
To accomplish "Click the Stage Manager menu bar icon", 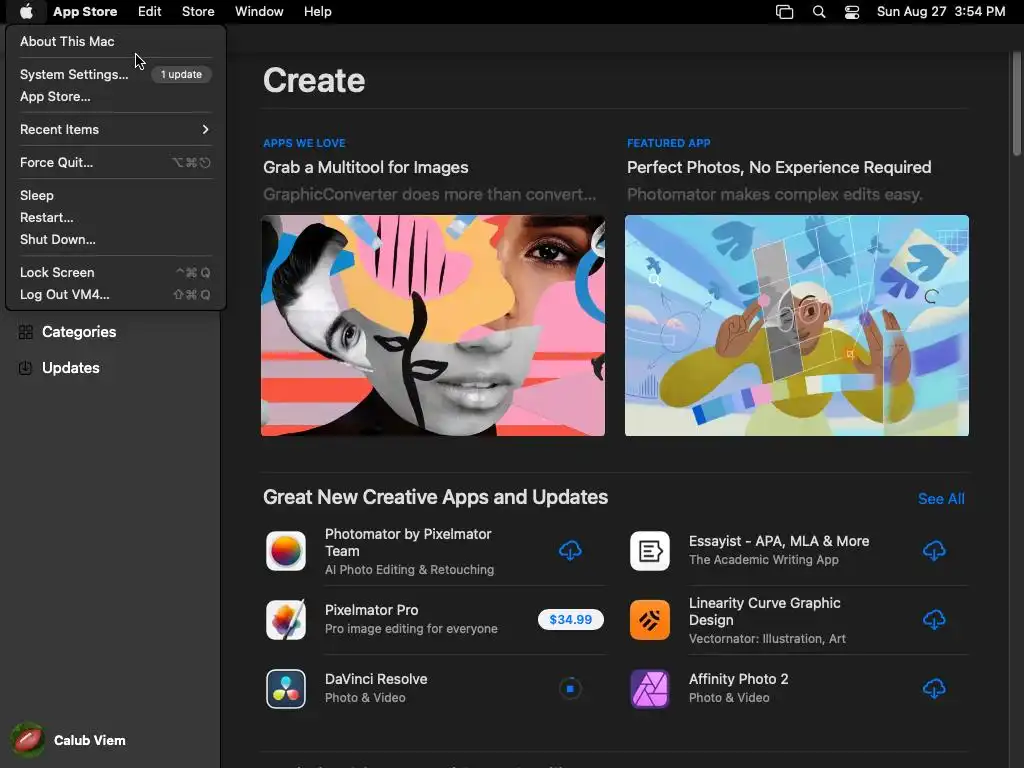I will pos(784,12).
